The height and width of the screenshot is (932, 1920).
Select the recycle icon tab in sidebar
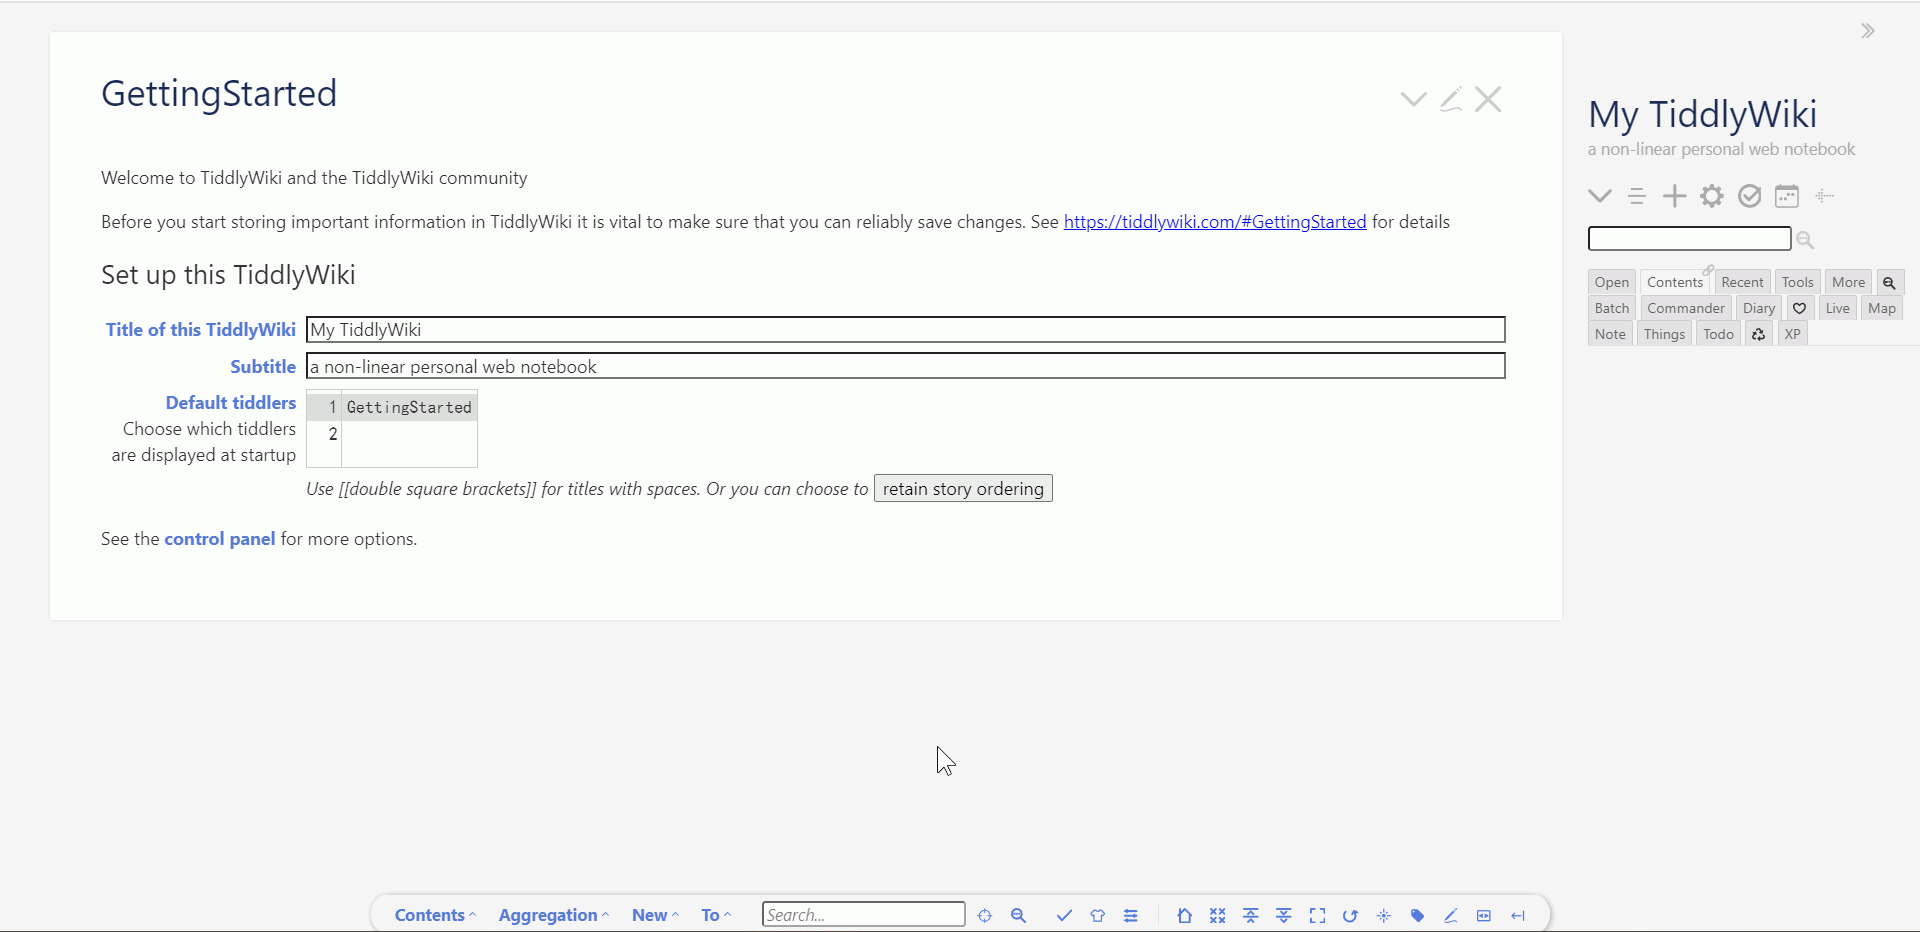click(x=1758, y=334)
